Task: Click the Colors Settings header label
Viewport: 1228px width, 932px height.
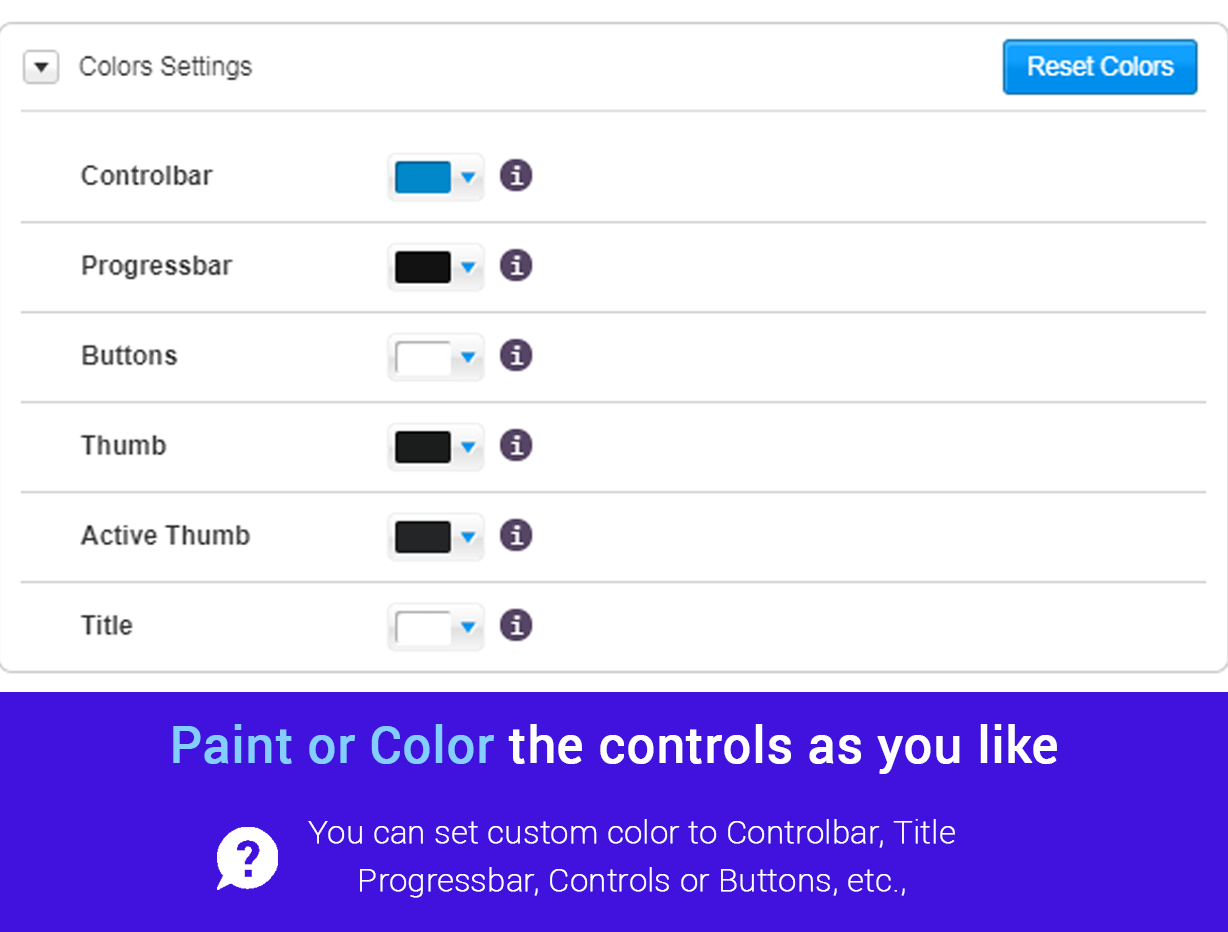Action: [x=165, y=67]
